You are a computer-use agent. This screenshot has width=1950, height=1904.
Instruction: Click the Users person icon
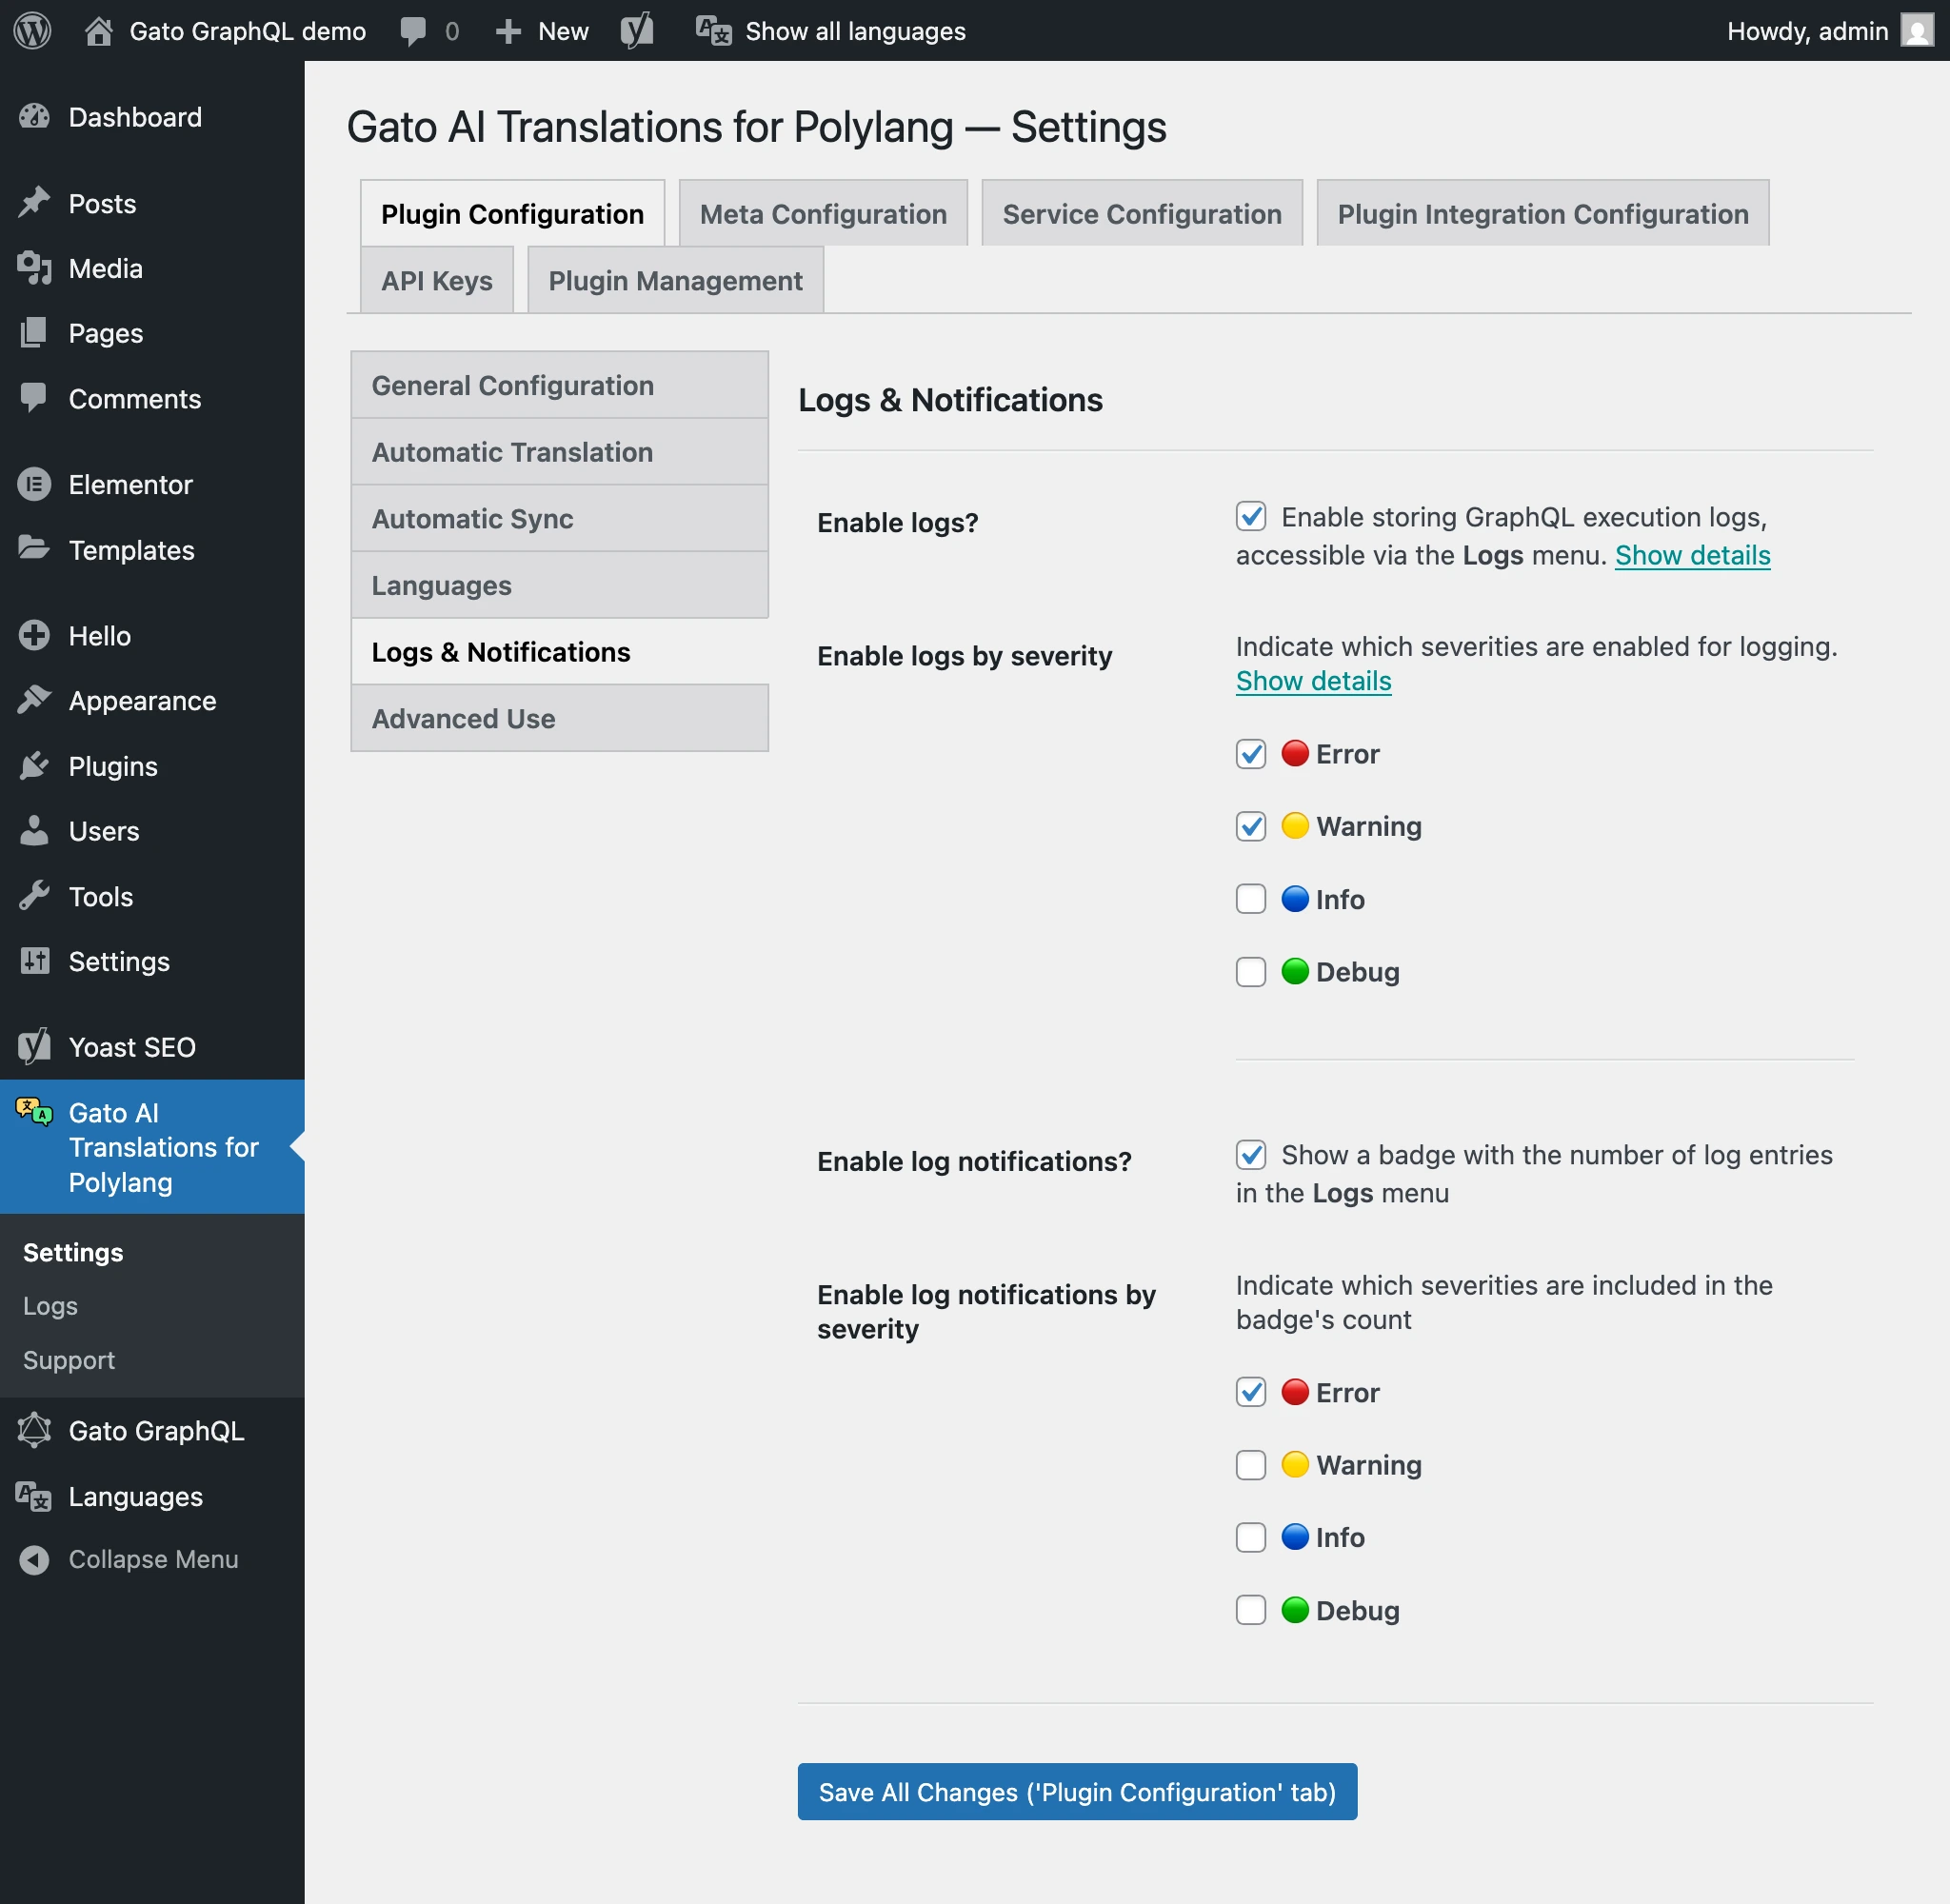coord(34,831)
